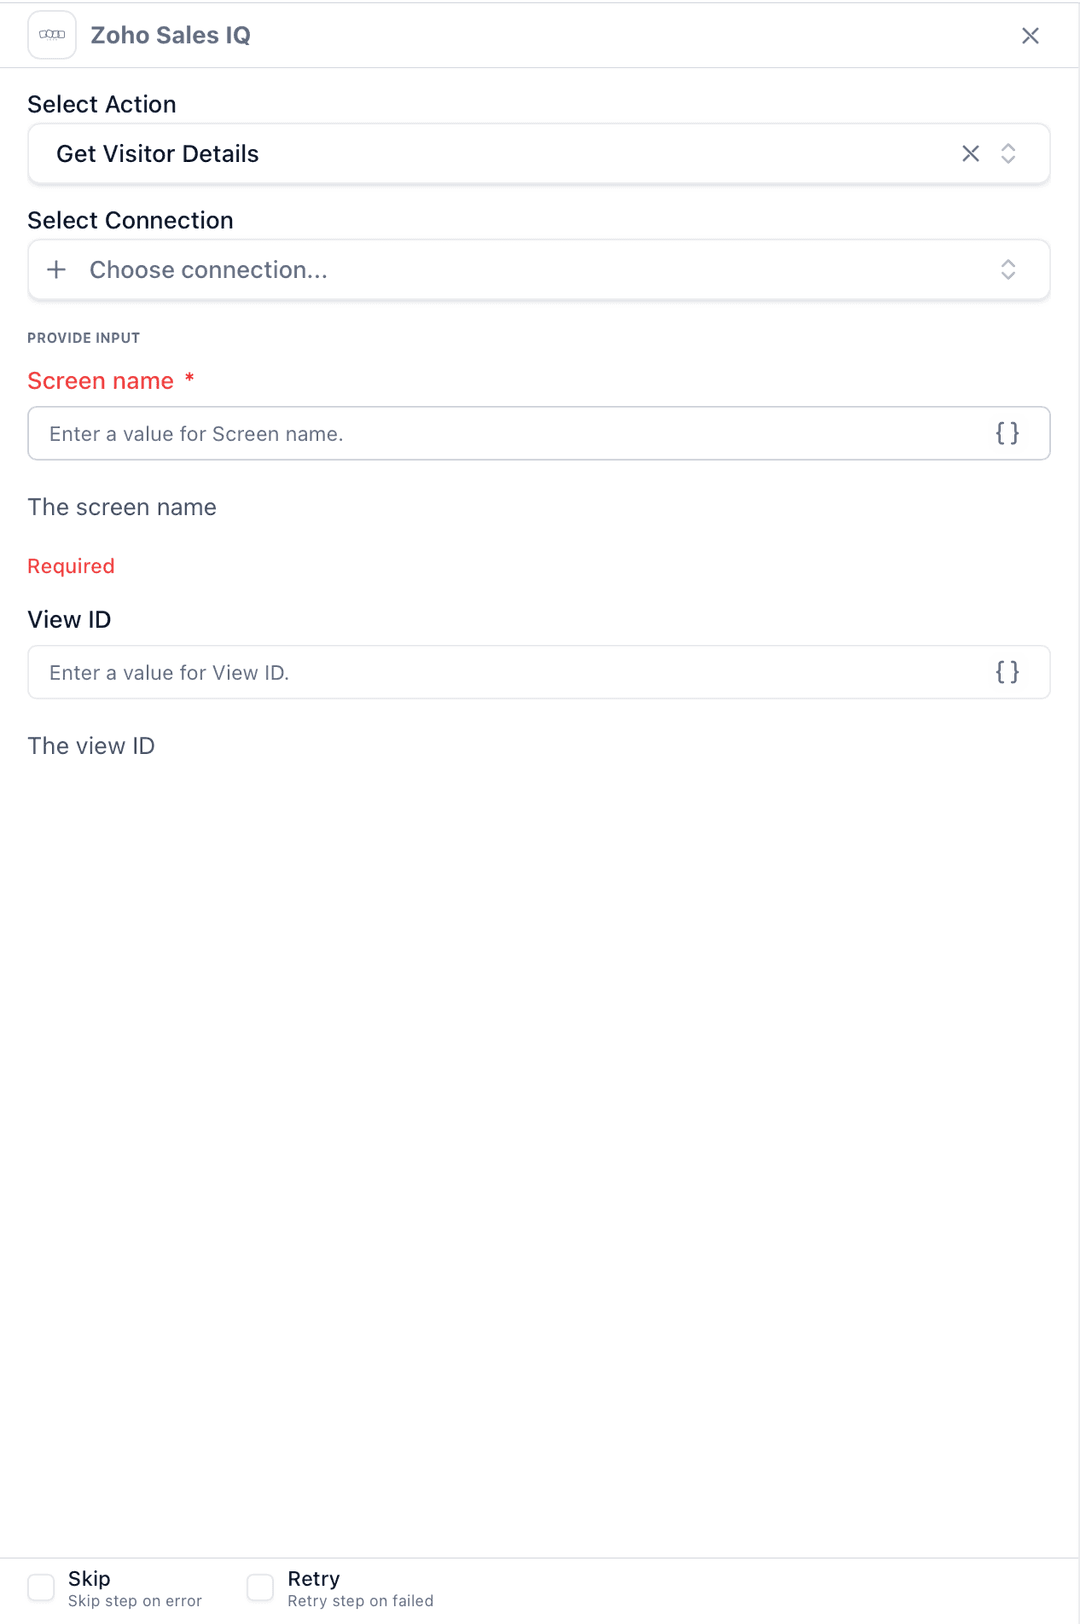
Task: Enable Skip step on error
Action: (40, 1587)
